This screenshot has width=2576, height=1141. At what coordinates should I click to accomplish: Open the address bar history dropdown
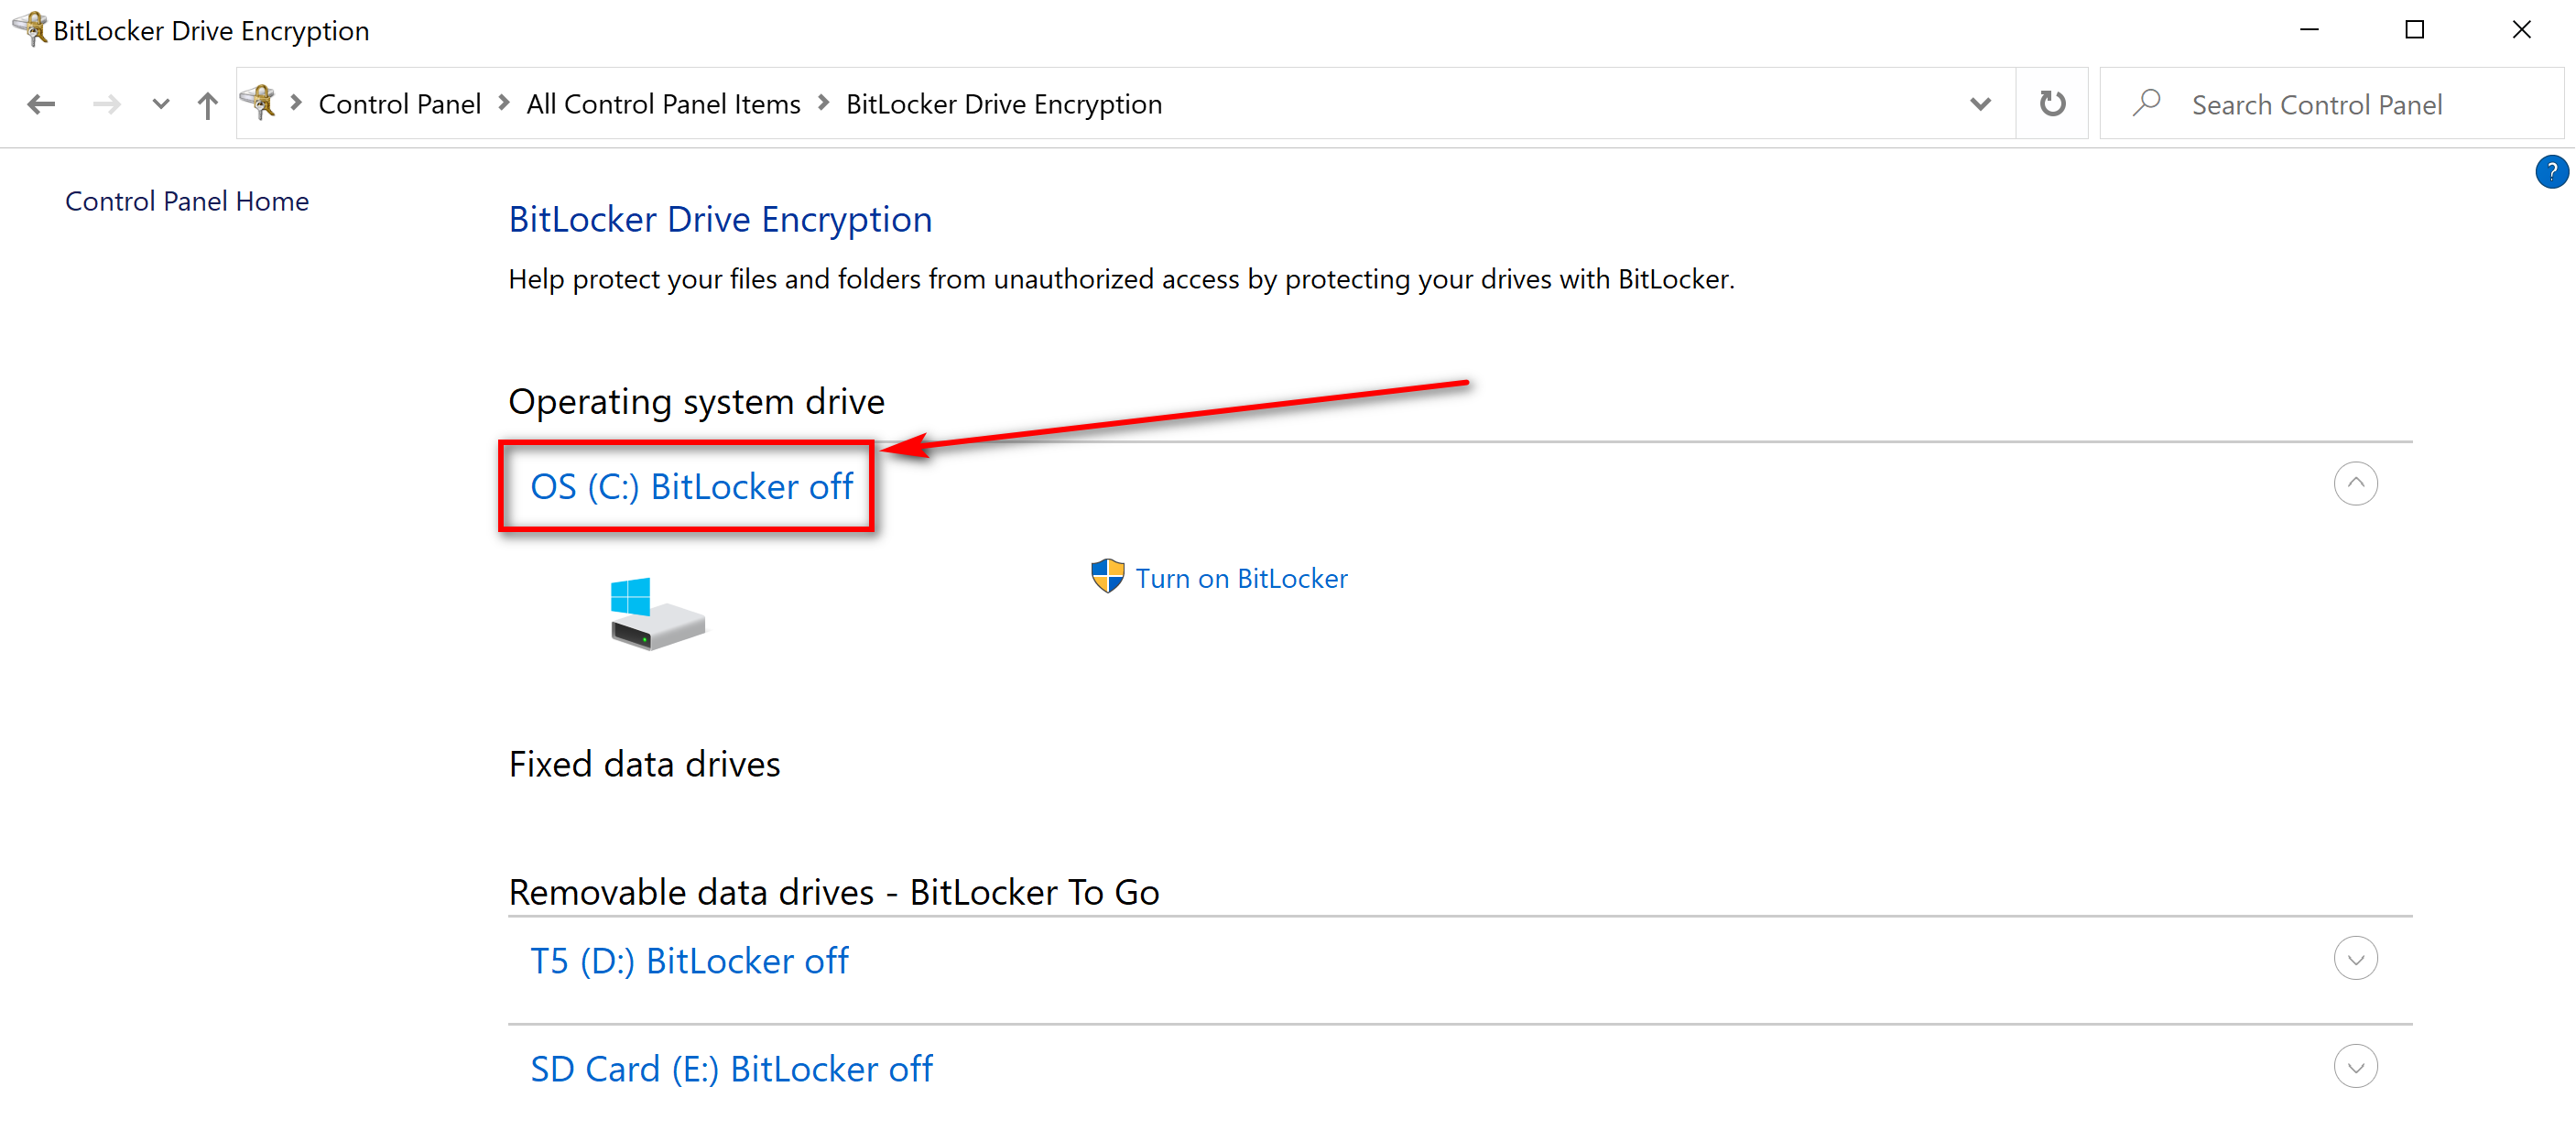tap(1979, 104)
